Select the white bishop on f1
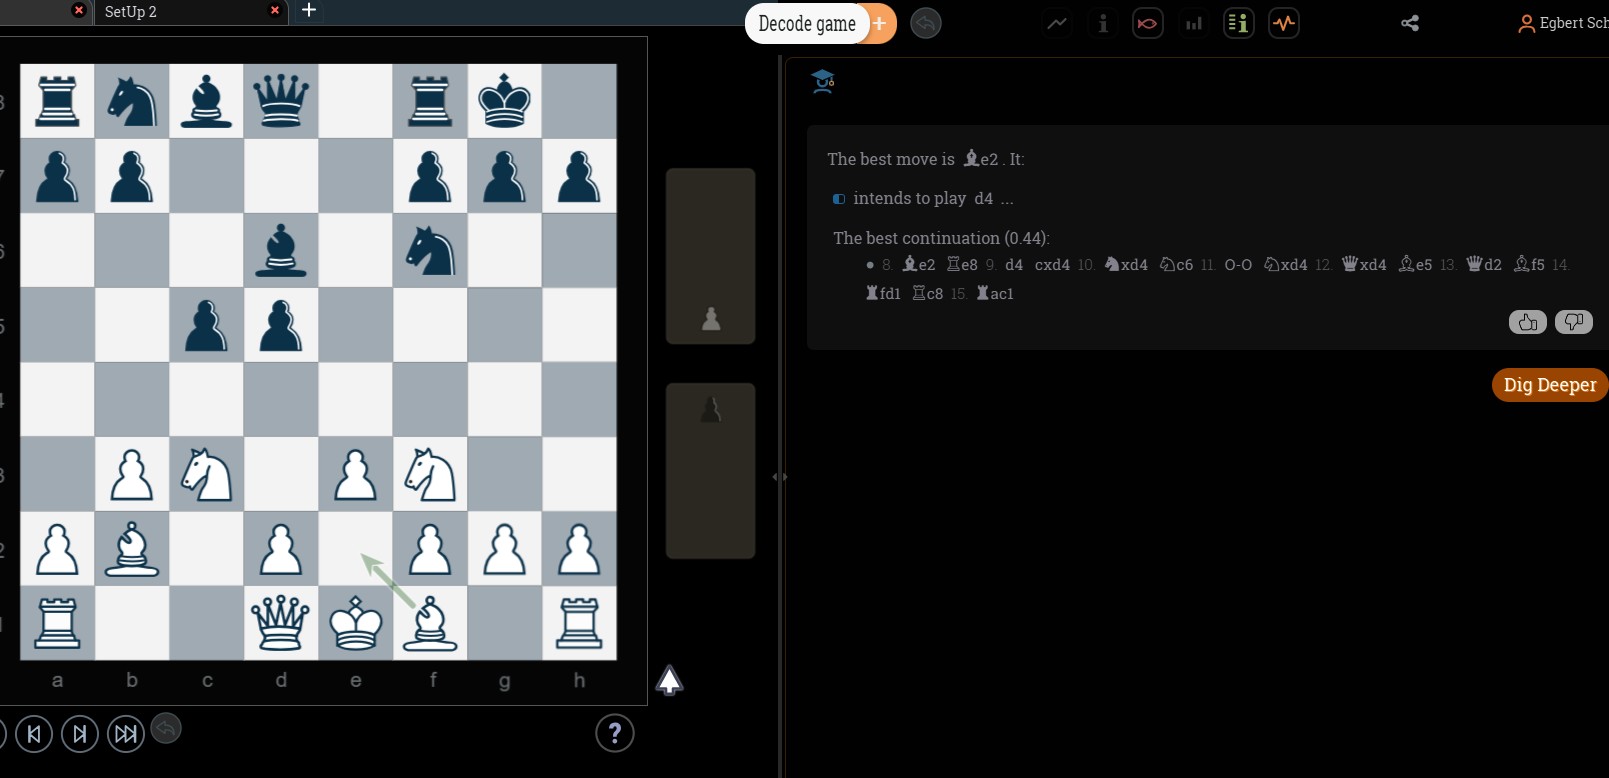 tap(430, 623)
